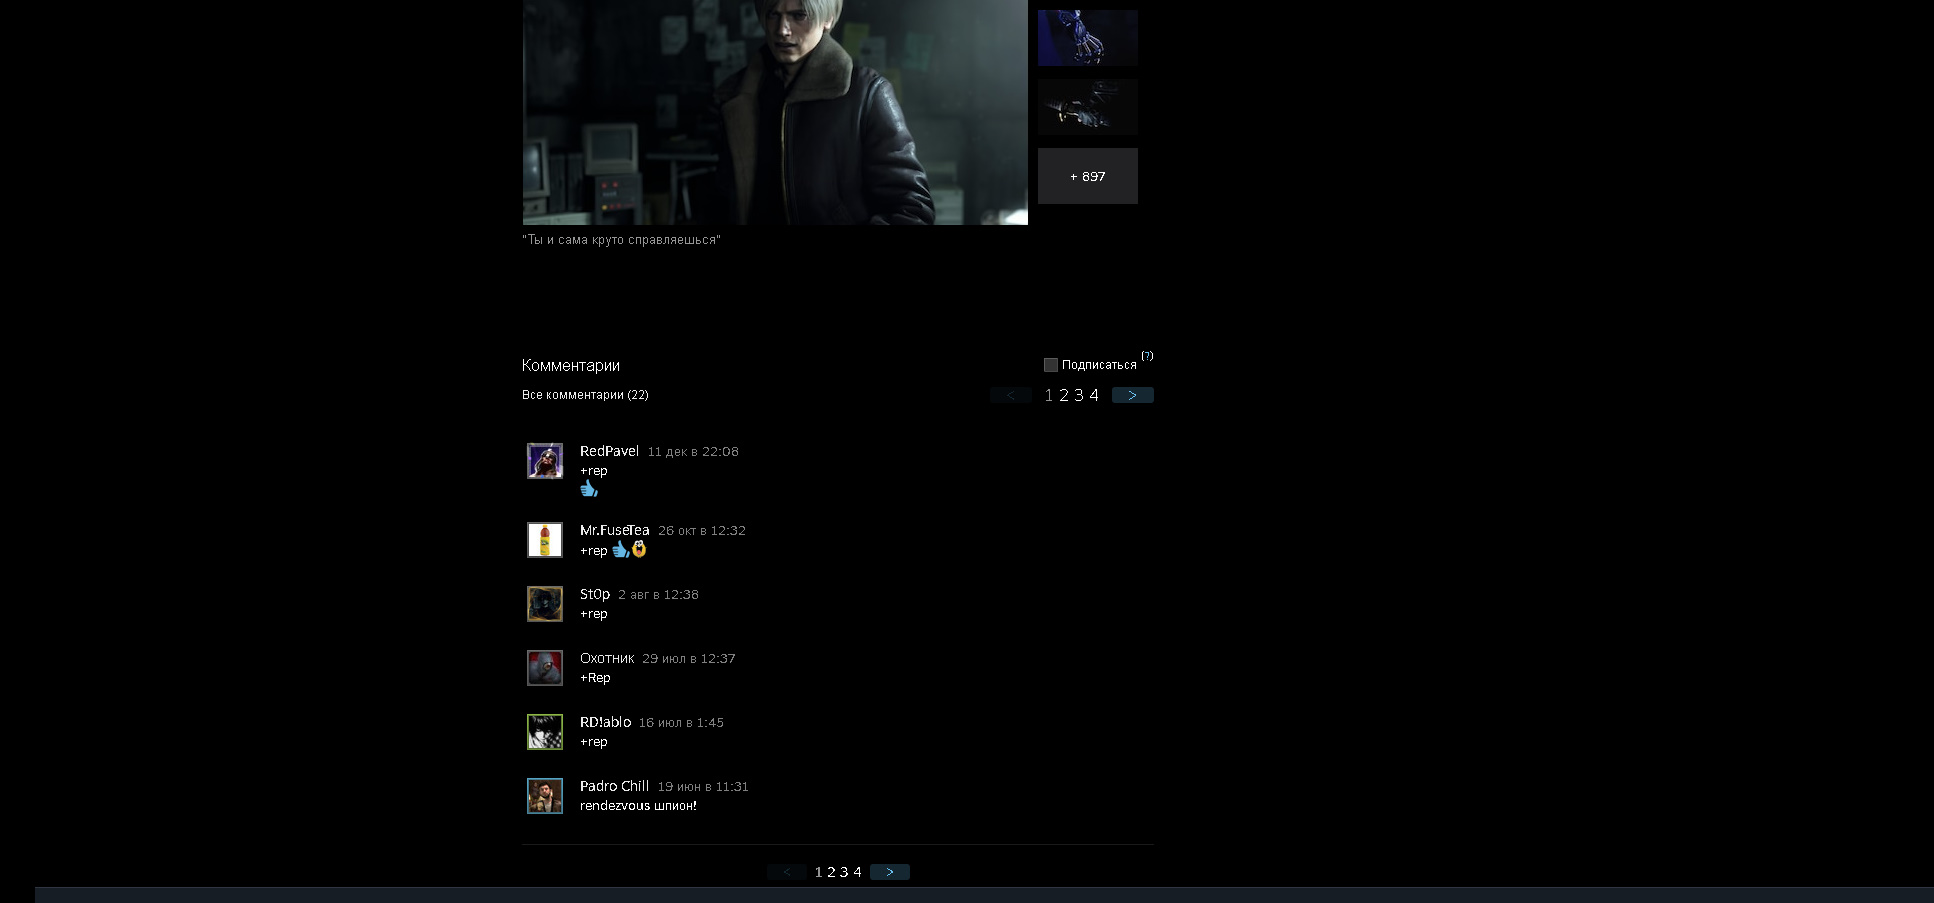1934x903 pixels.
Task: Select page 3 in pagination above comments
Action: 1079,395
